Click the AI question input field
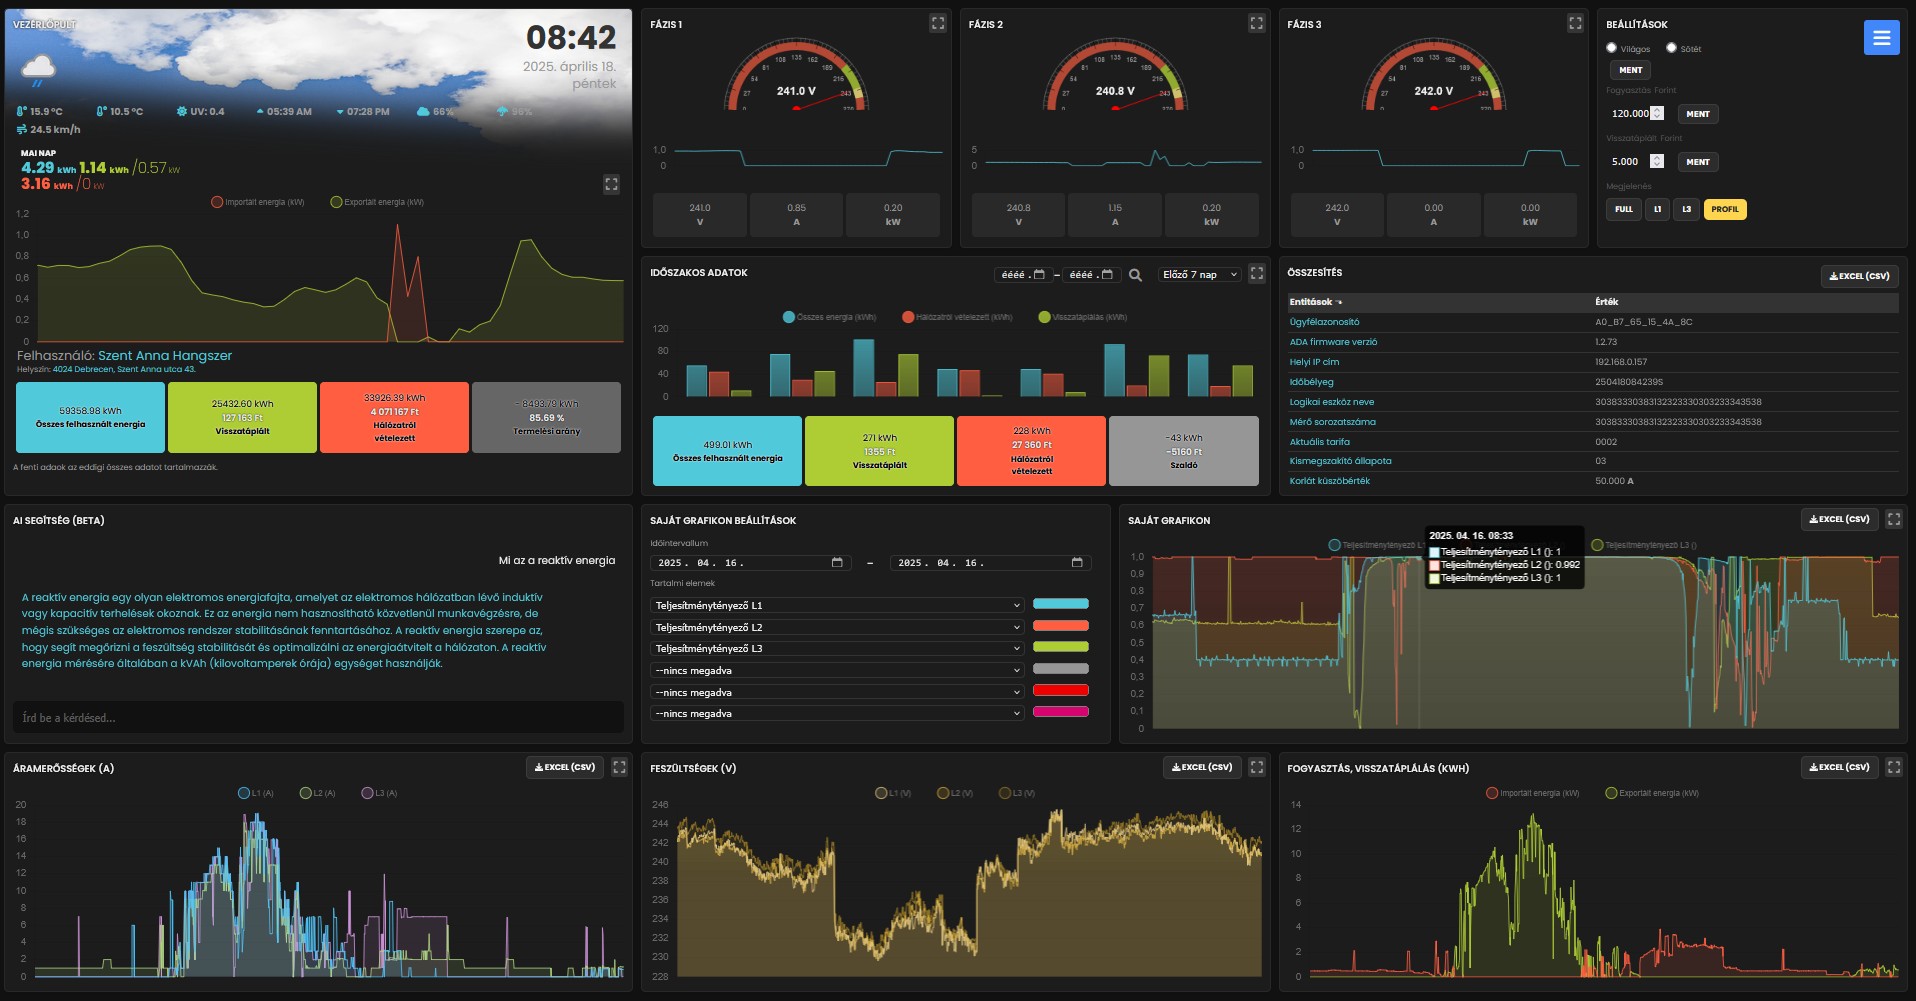This screenshot has width=1916, height=1001. tap(318, 717)
